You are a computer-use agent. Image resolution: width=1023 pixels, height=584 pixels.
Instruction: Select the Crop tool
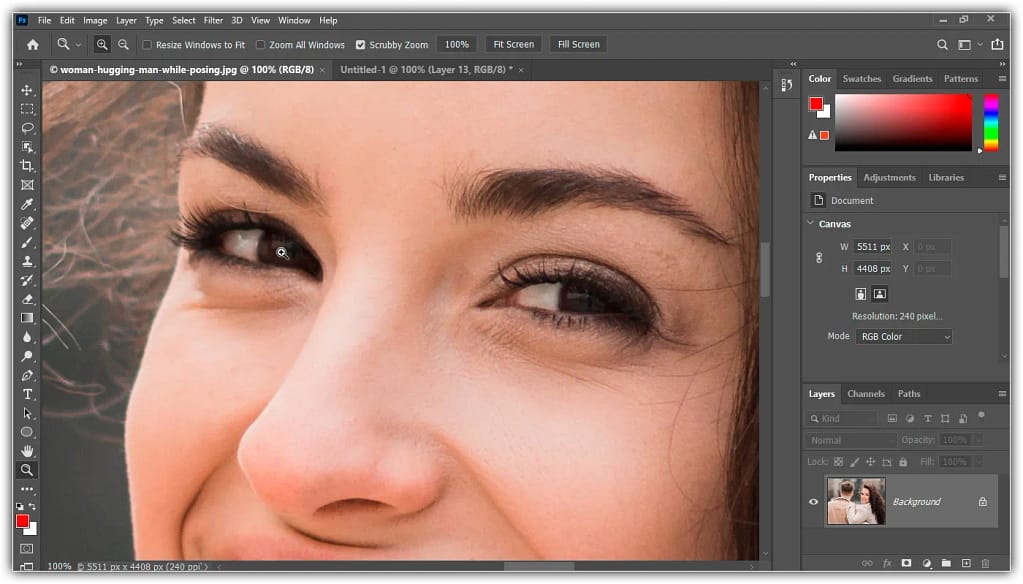[x=27, y=166]
